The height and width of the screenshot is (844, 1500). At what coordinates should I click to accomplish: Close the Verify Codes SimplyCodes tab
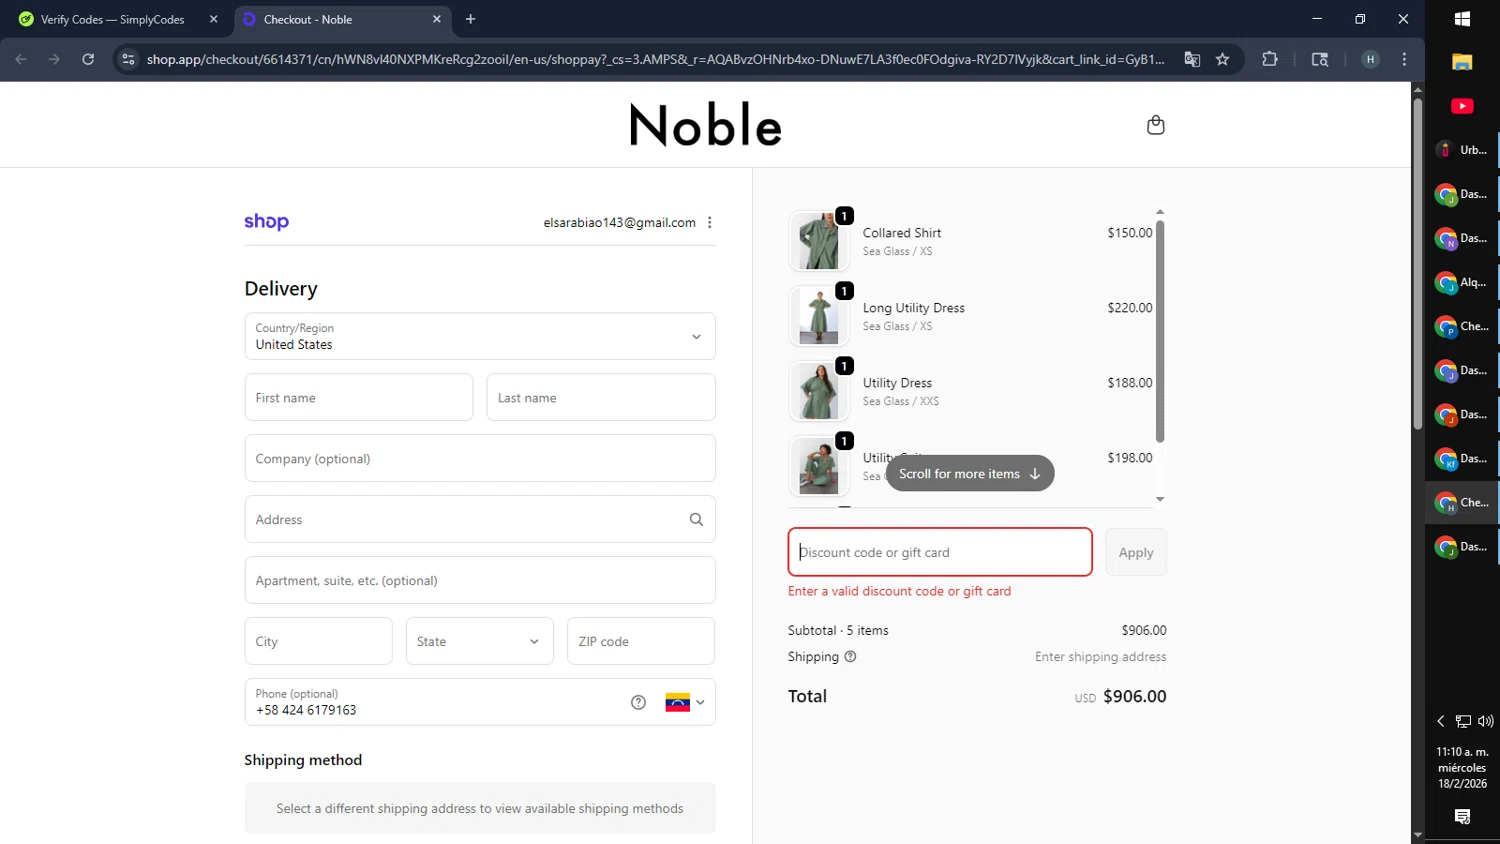213,19
